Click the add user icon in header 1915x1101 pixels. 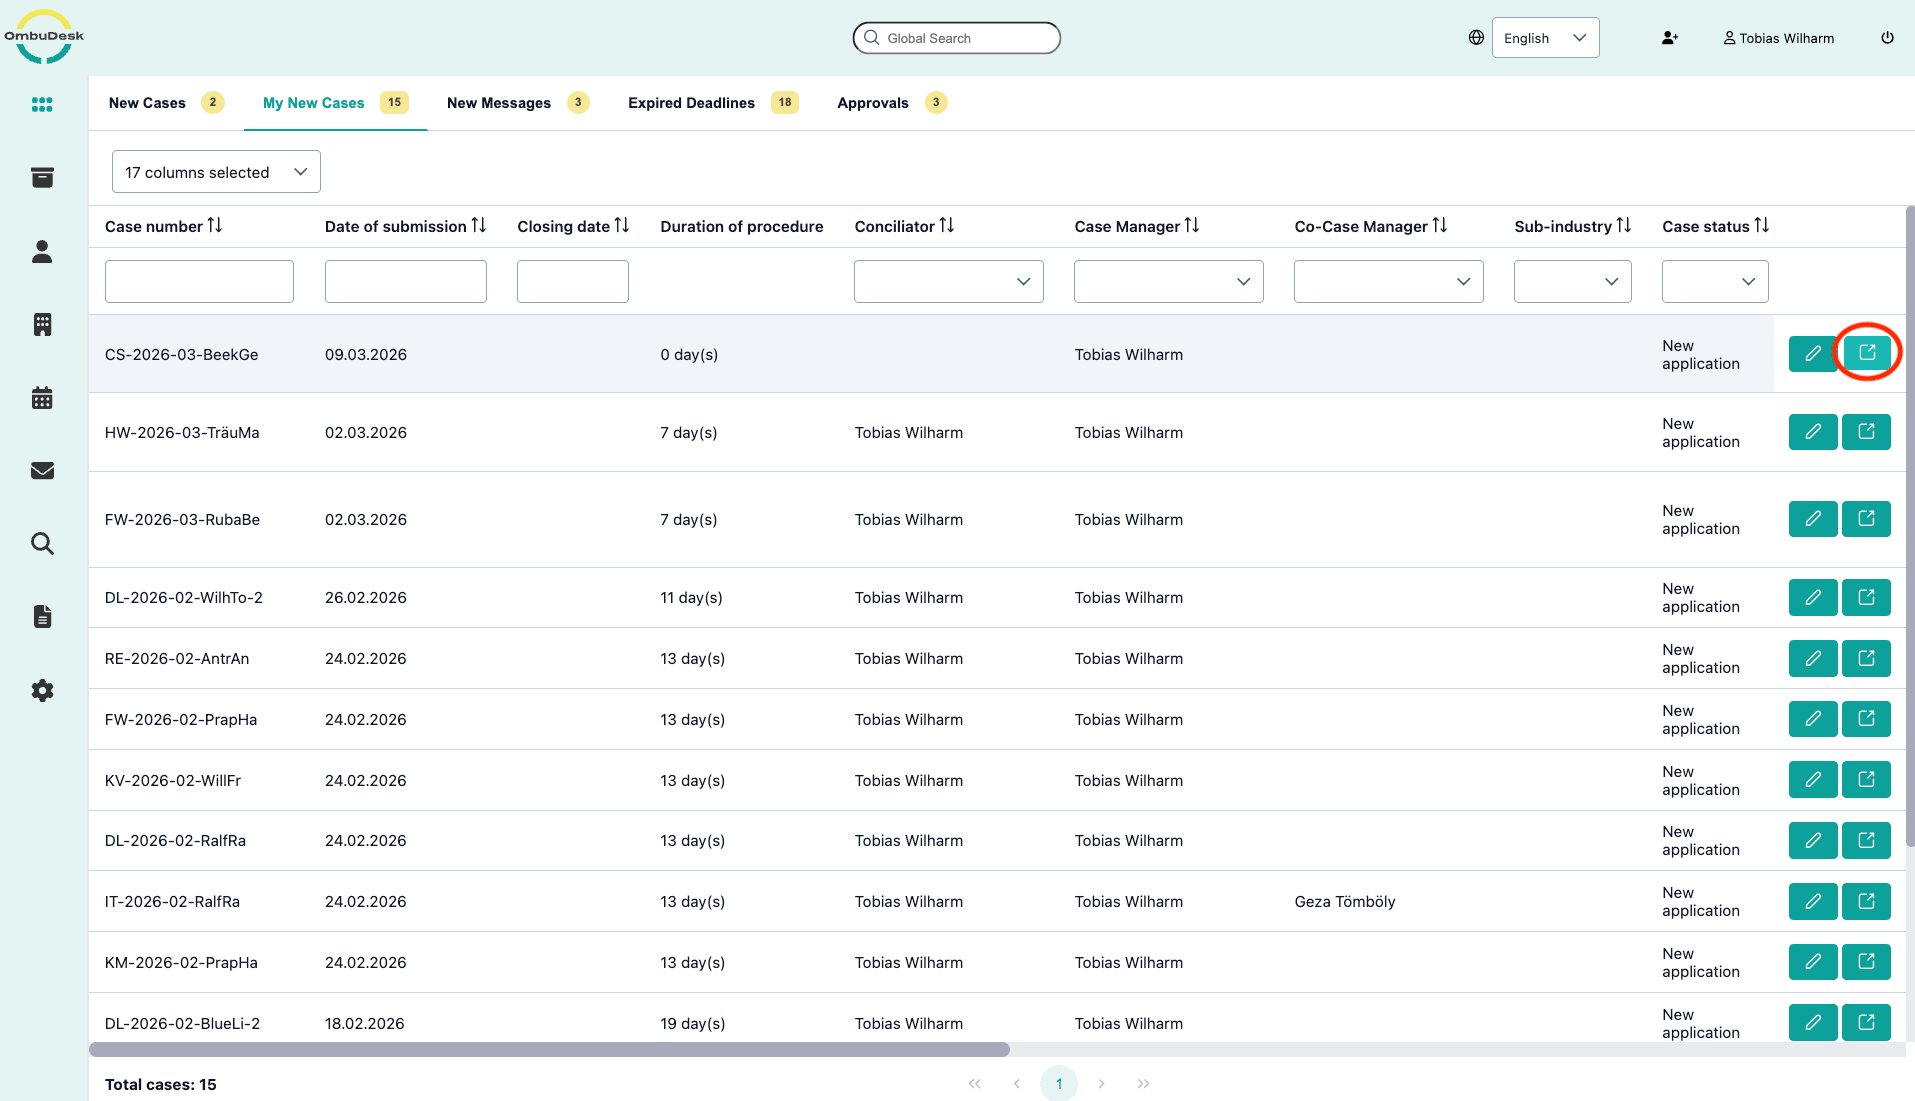(1669, 38)
